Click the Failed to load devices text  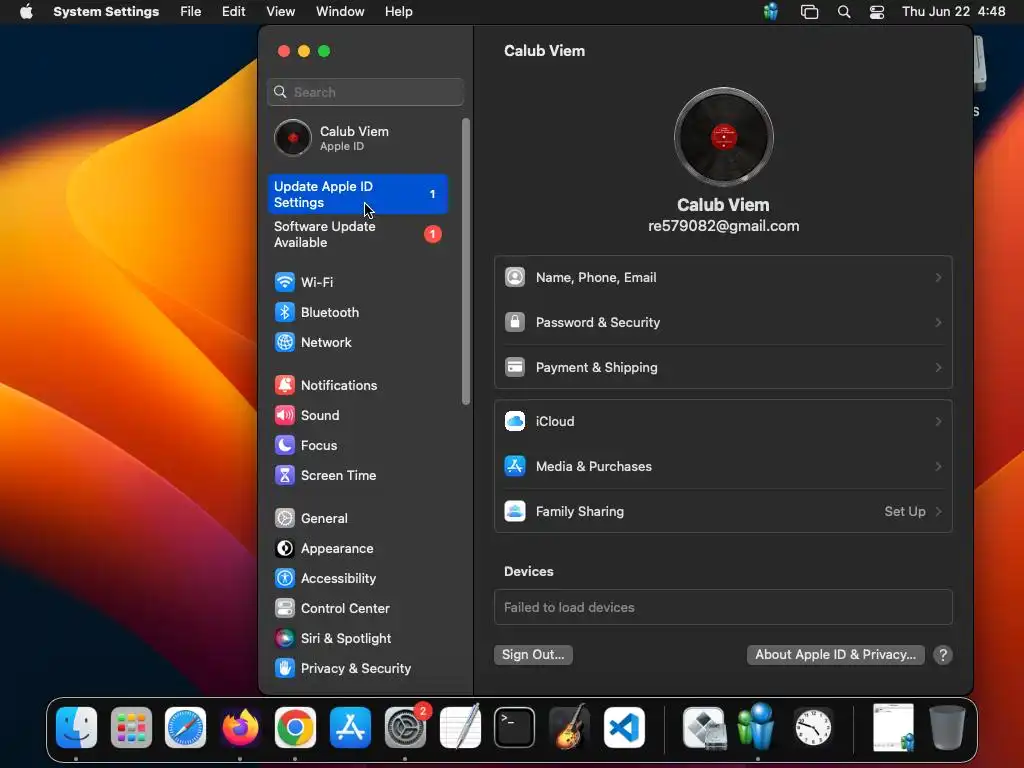tap(569, 607)
